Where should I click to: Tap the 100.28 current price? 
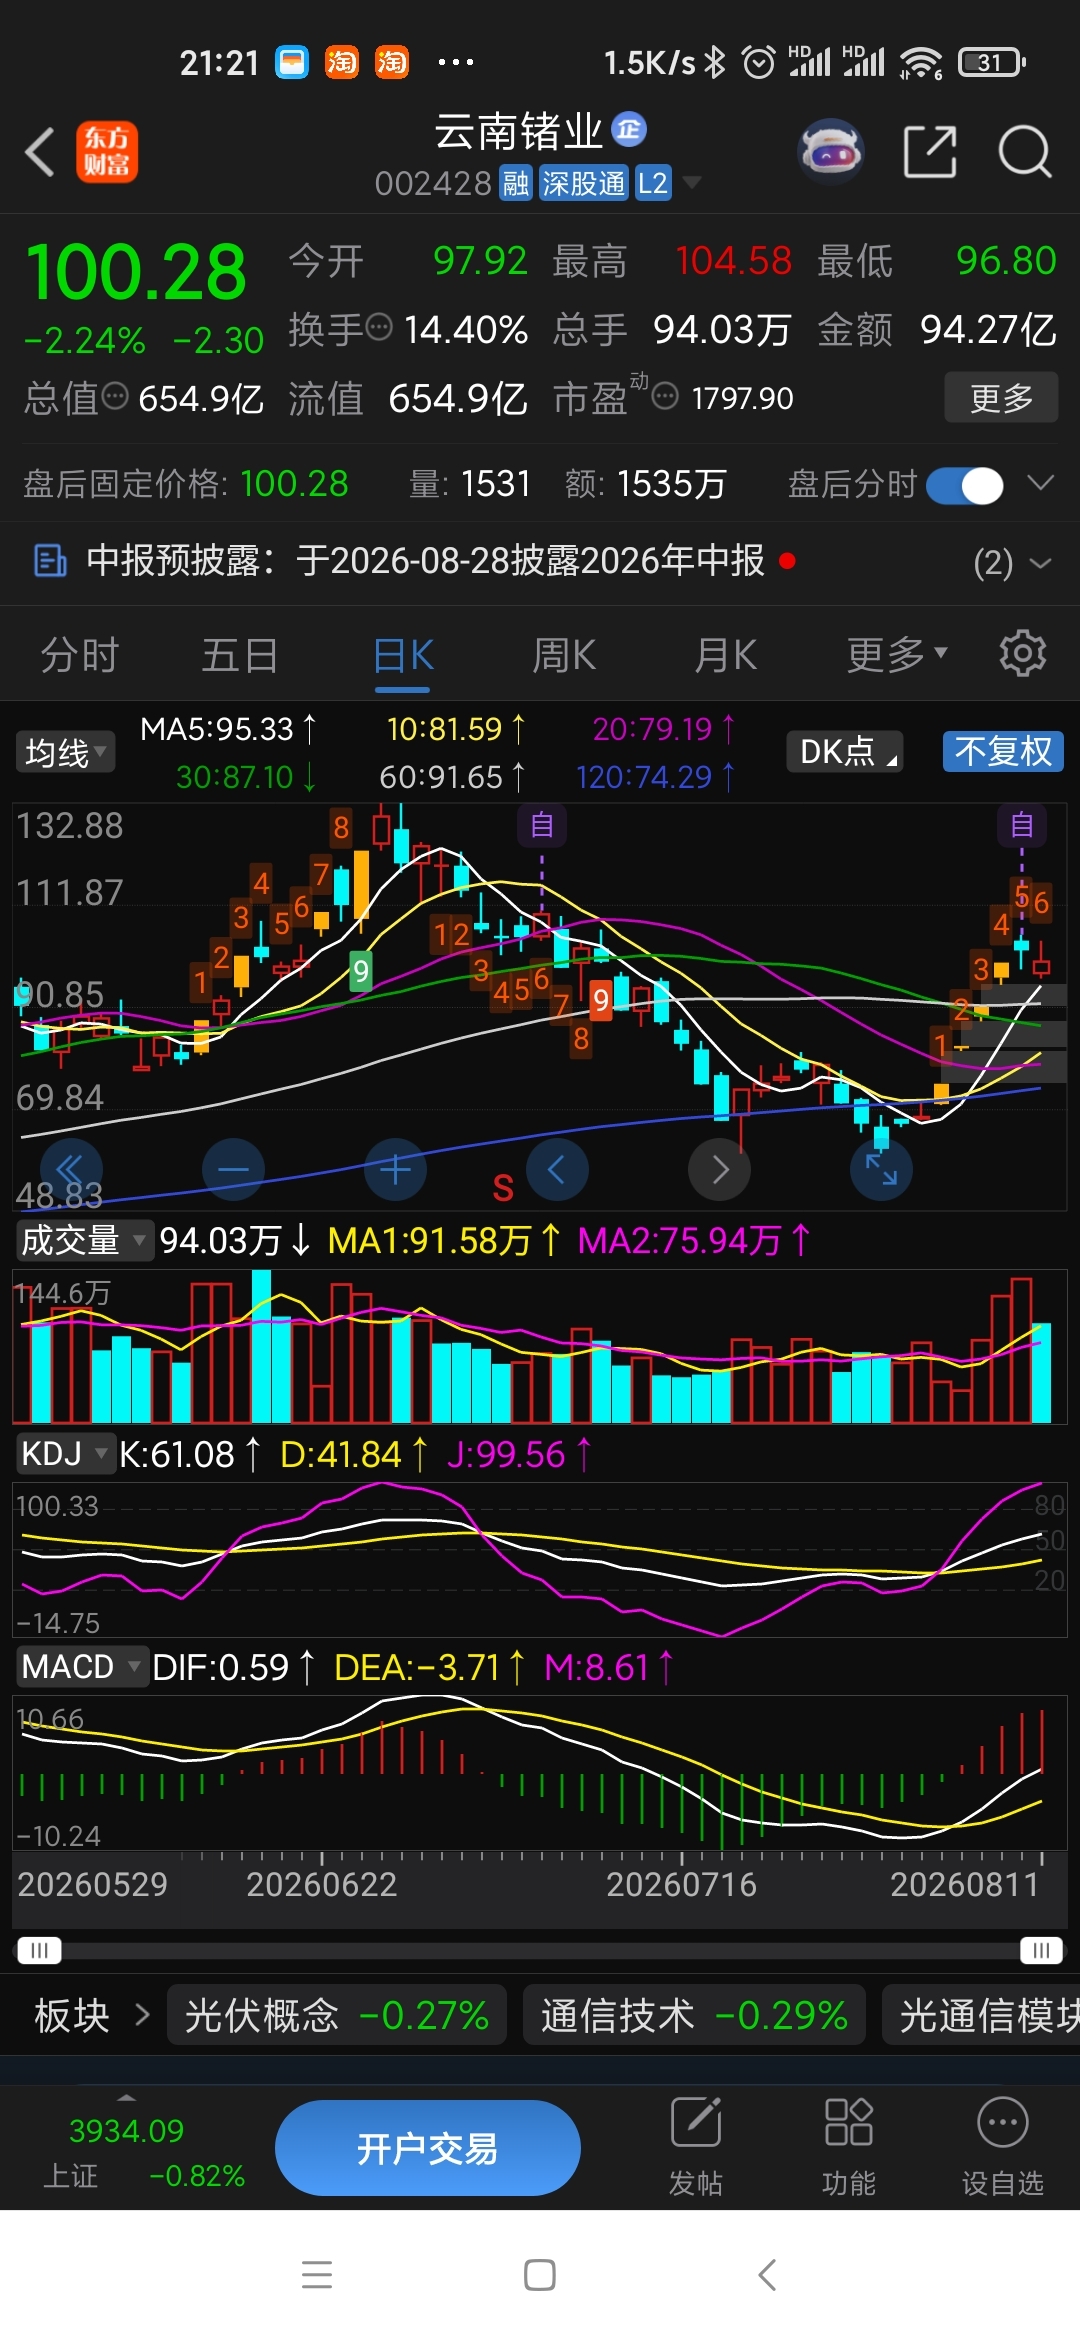point(136,272)
